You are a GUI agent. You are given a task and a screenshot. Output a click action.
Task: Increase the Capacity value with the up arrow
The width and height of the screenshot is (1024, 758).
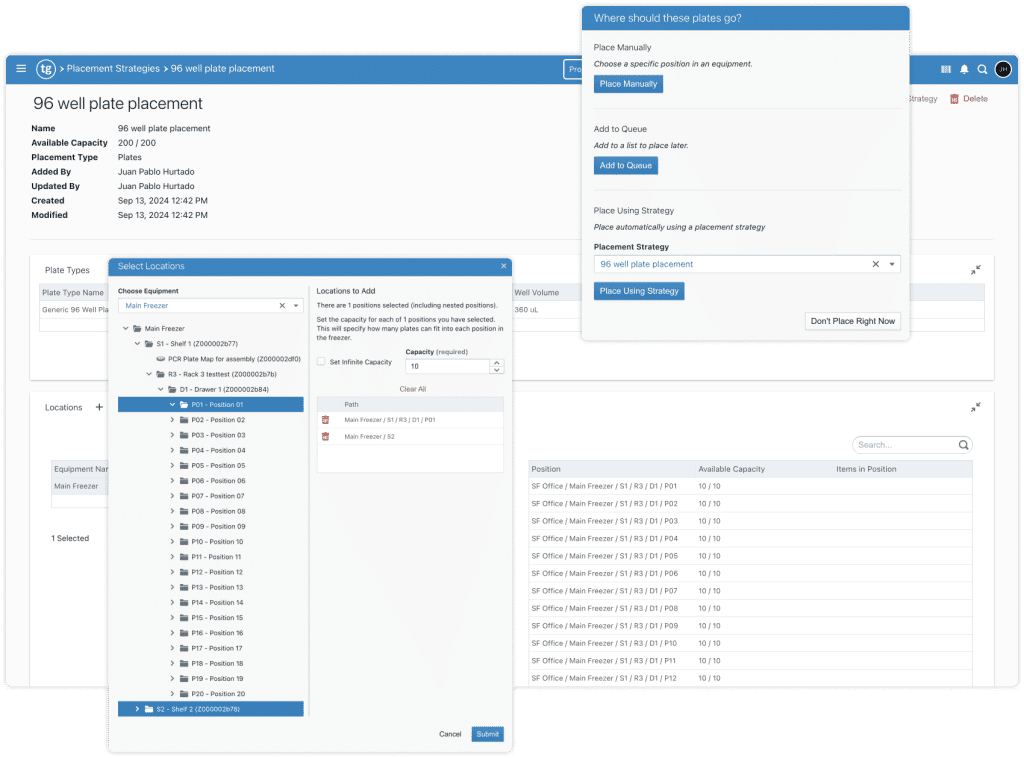(x=497, y=363)
